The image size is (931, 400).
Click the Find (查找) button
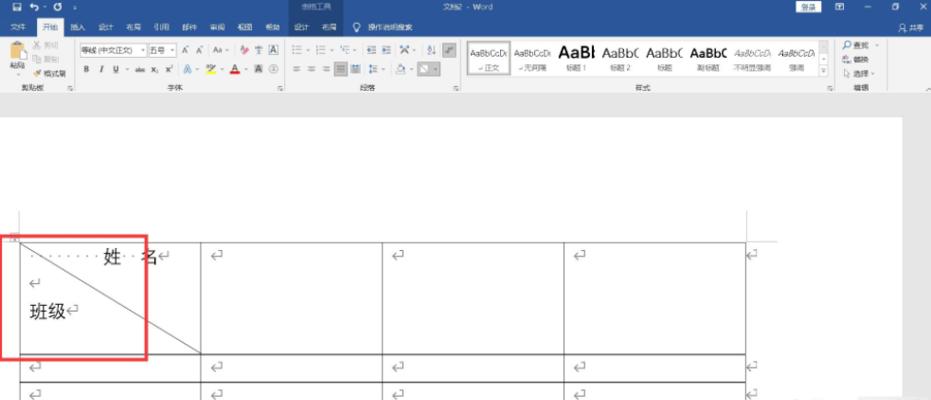pyautogui.click(x=856, y=45)
